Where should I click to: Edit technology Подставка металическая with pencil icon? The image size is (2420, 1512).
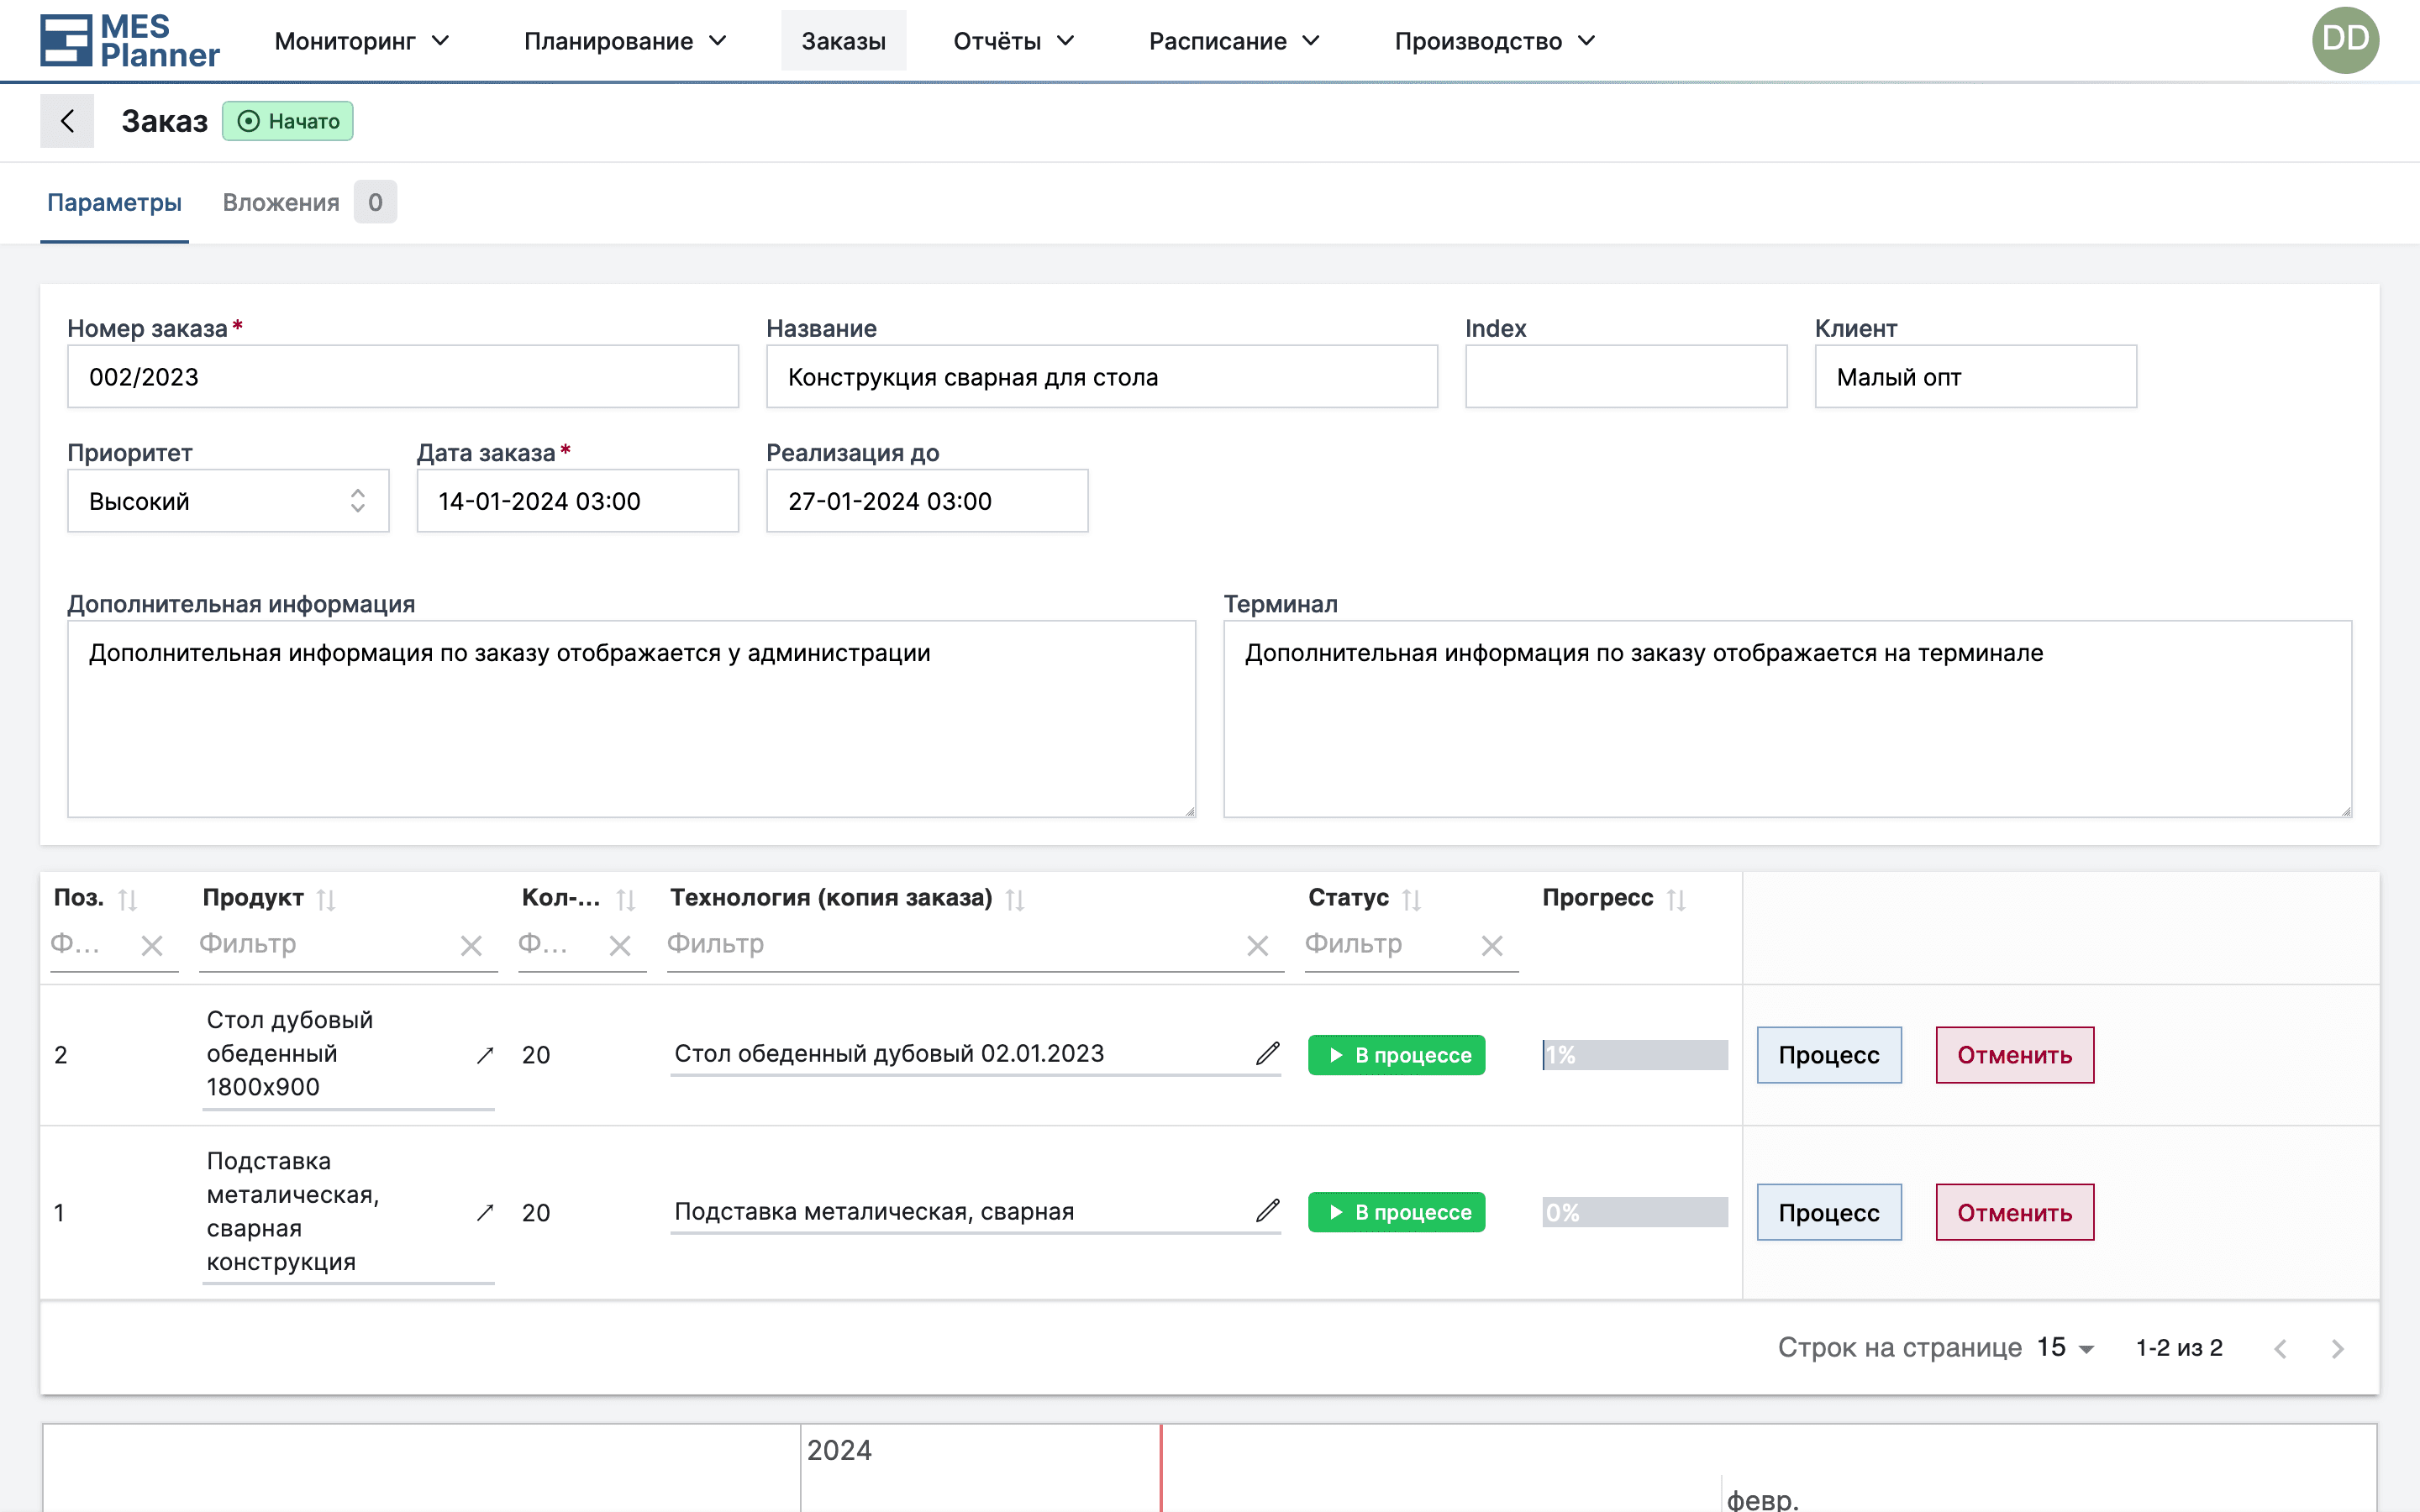click(x=1266, y=1211)
